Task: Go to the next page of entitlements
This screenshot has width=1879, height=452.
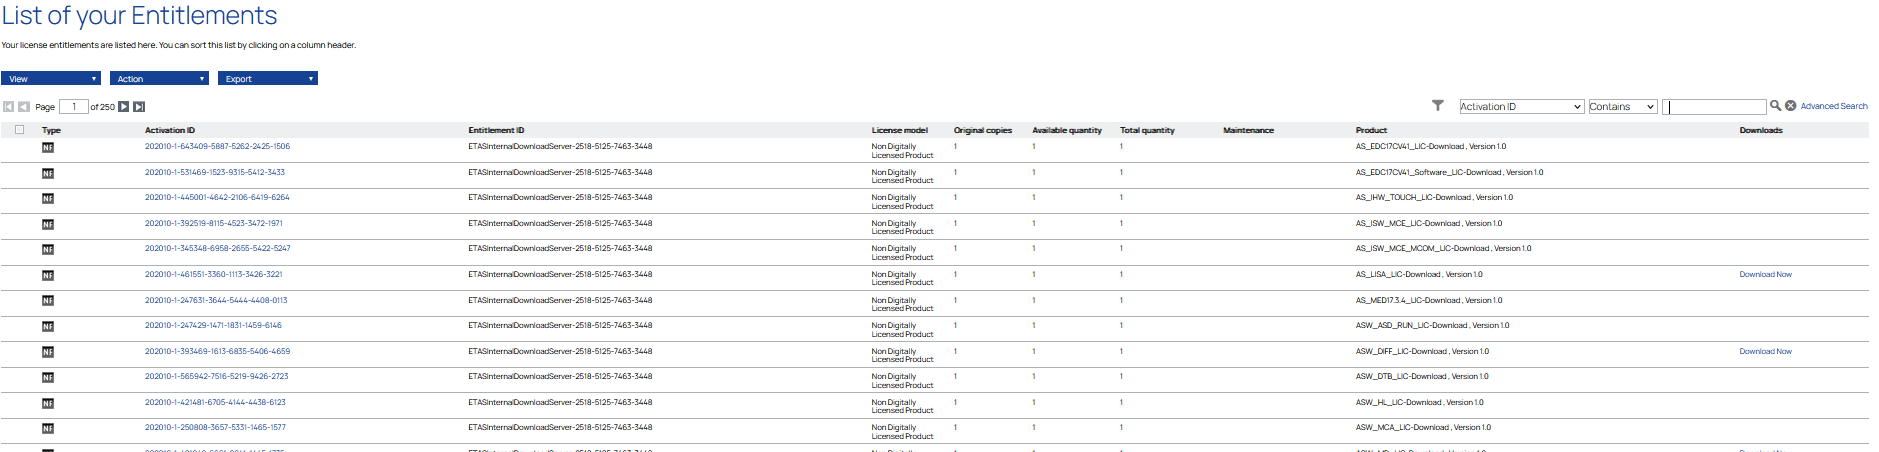Action: tap(124, 107)
